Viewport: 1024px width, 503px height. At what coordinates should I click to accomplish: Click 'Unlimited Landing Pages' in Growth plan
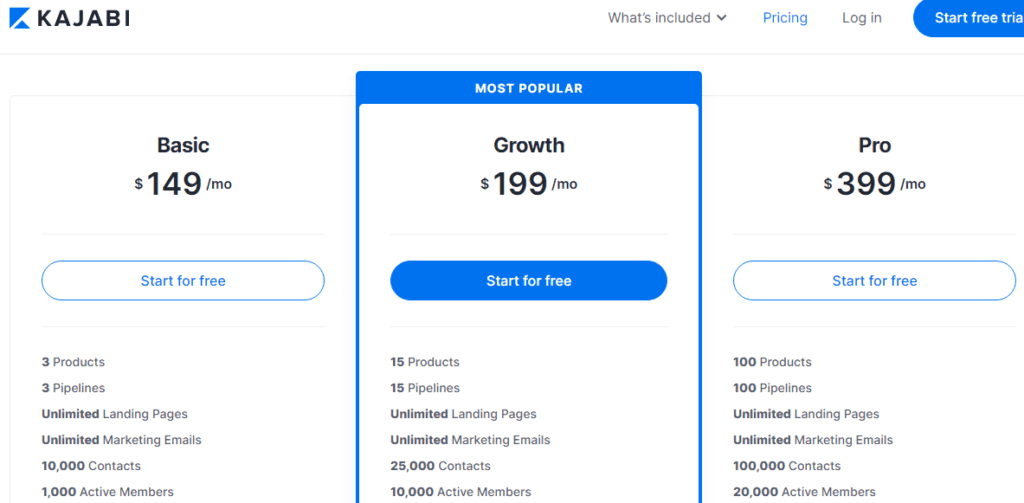coord(464,414)
